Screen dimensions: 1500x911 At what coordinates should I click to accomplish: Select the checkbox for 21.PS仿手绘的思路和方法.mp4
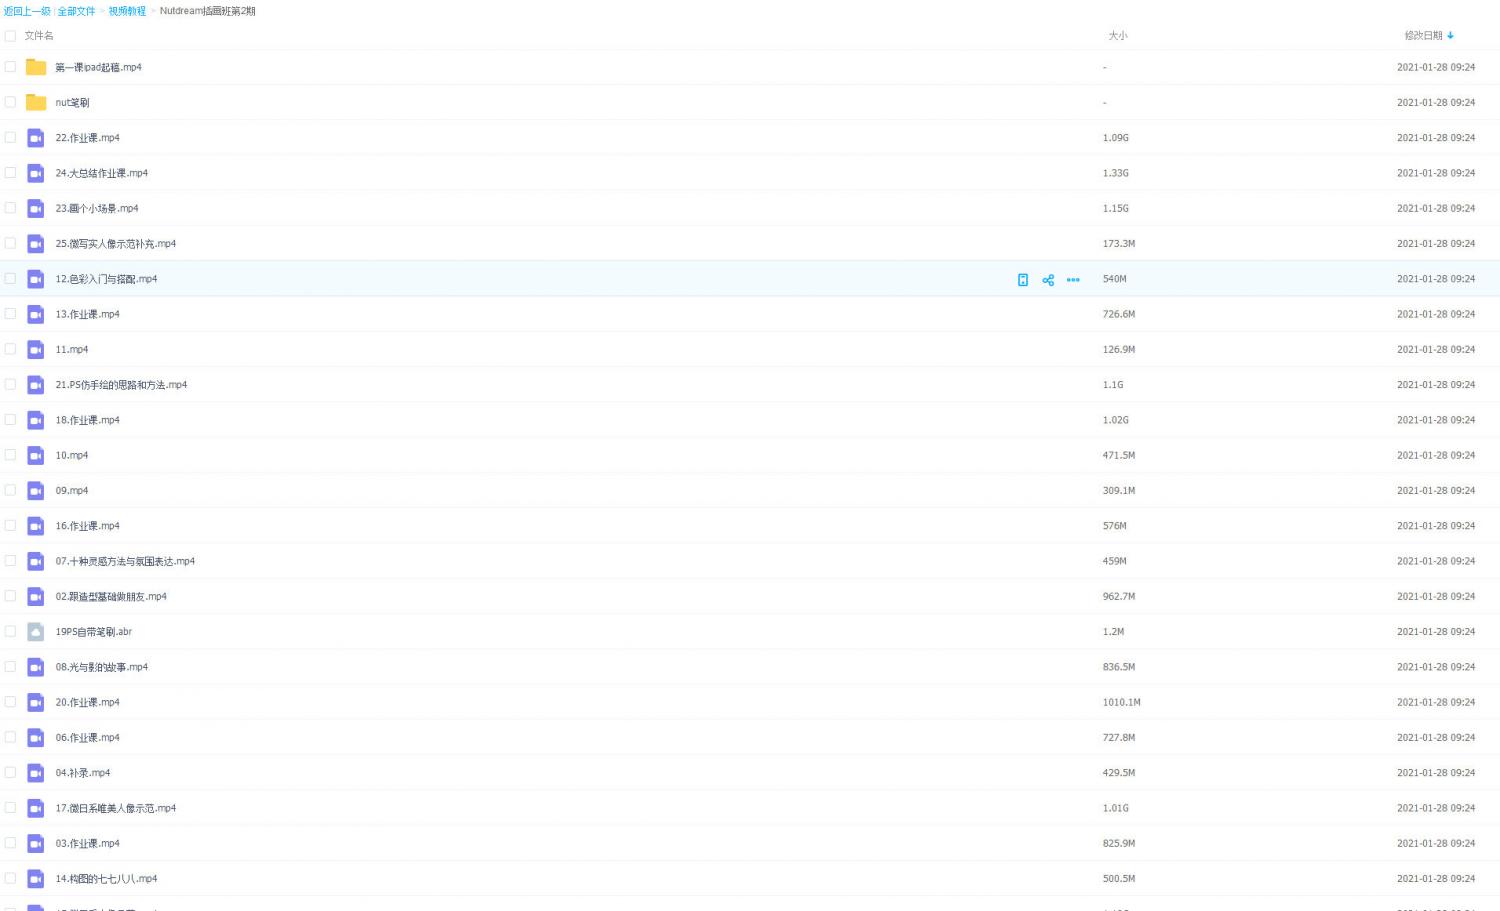10,384
